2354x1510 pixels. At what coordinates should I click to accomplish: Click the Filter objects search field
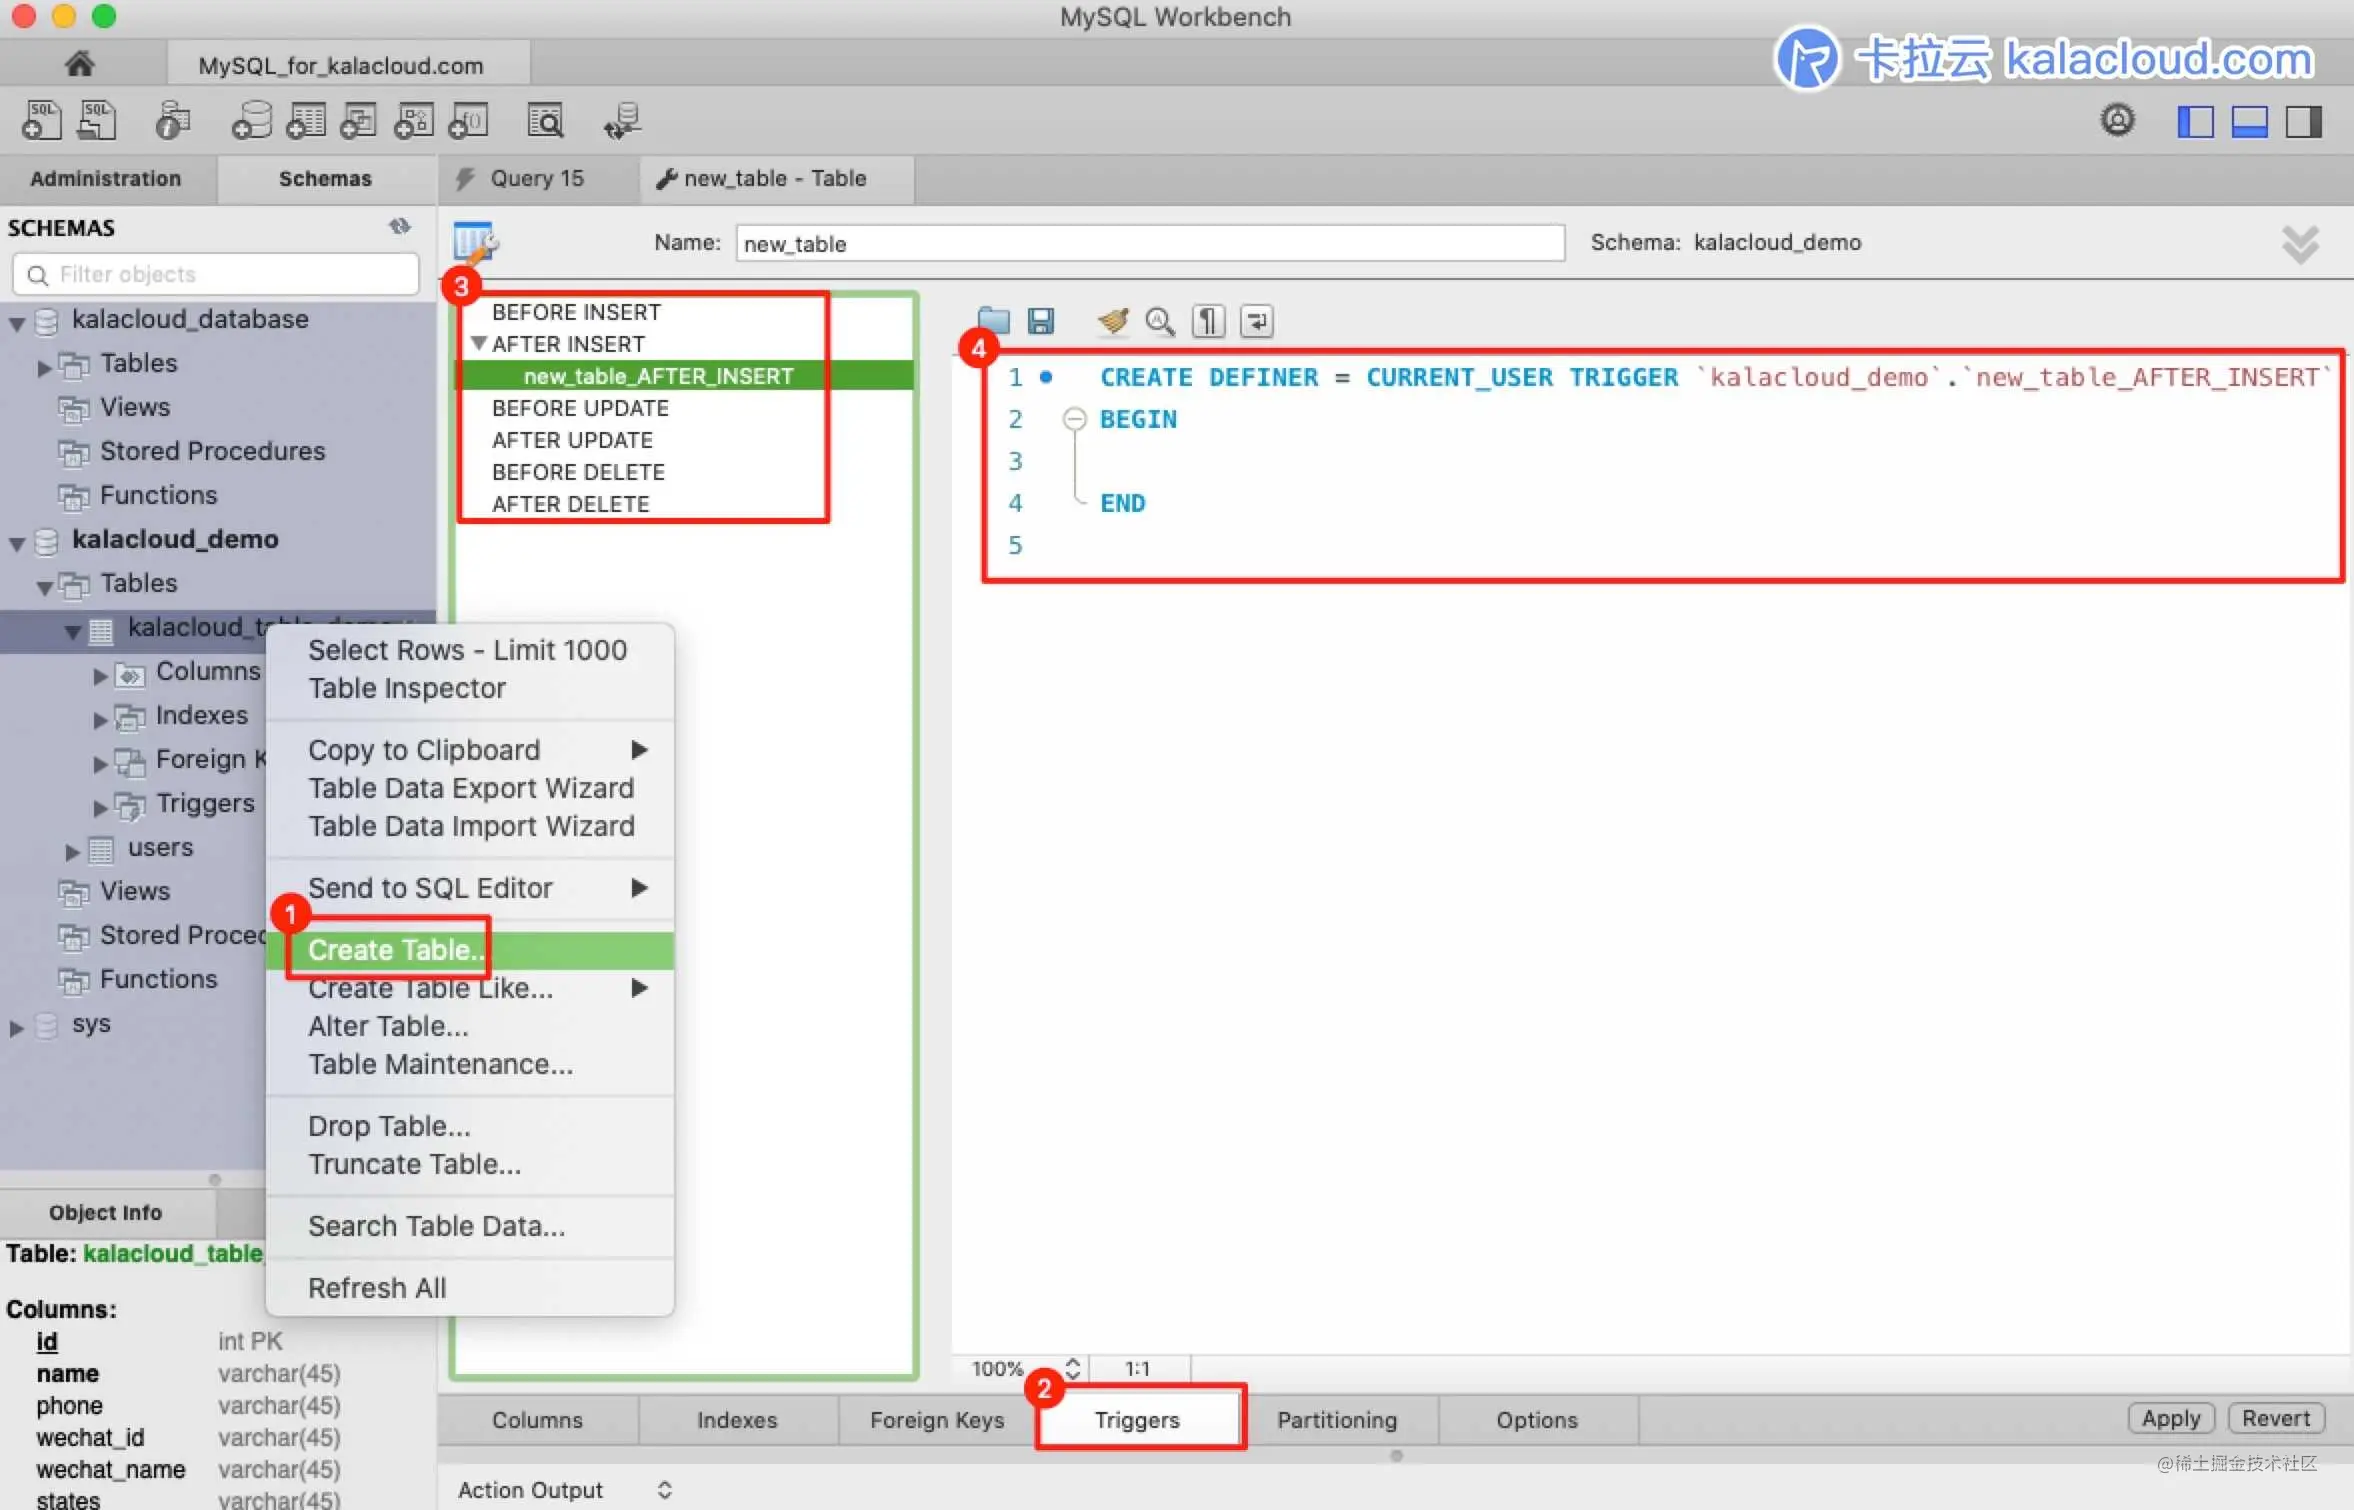click(x=216, y=273)
